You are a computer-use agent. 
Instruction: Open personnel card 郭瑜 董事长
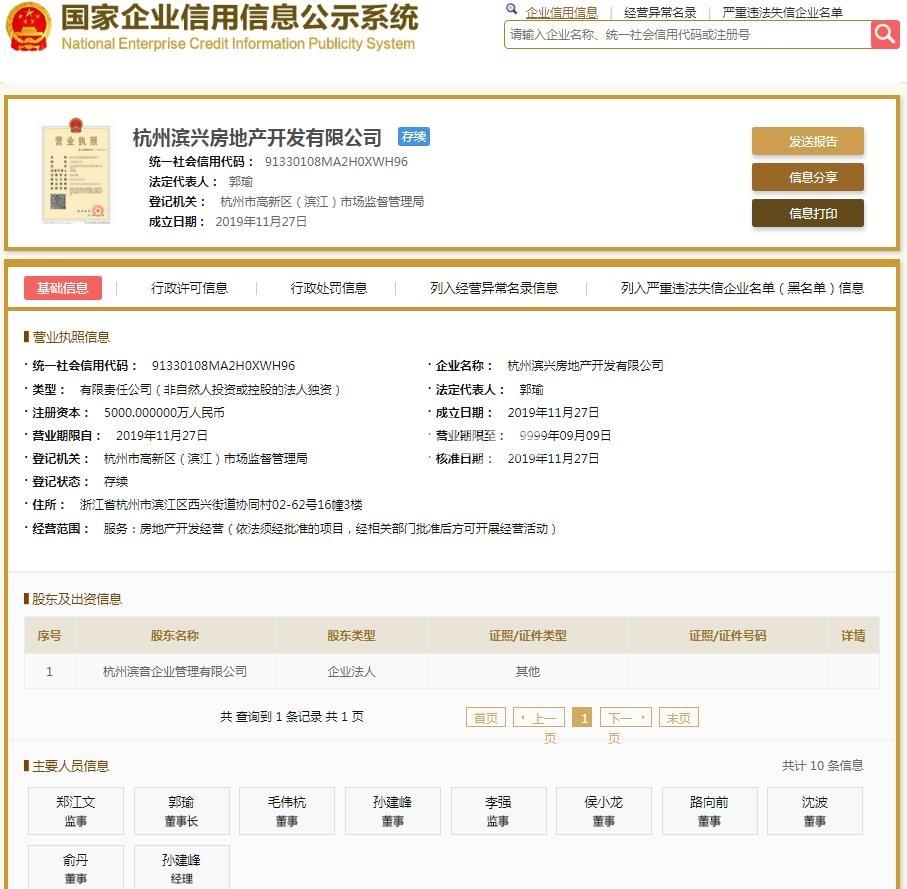182,810
